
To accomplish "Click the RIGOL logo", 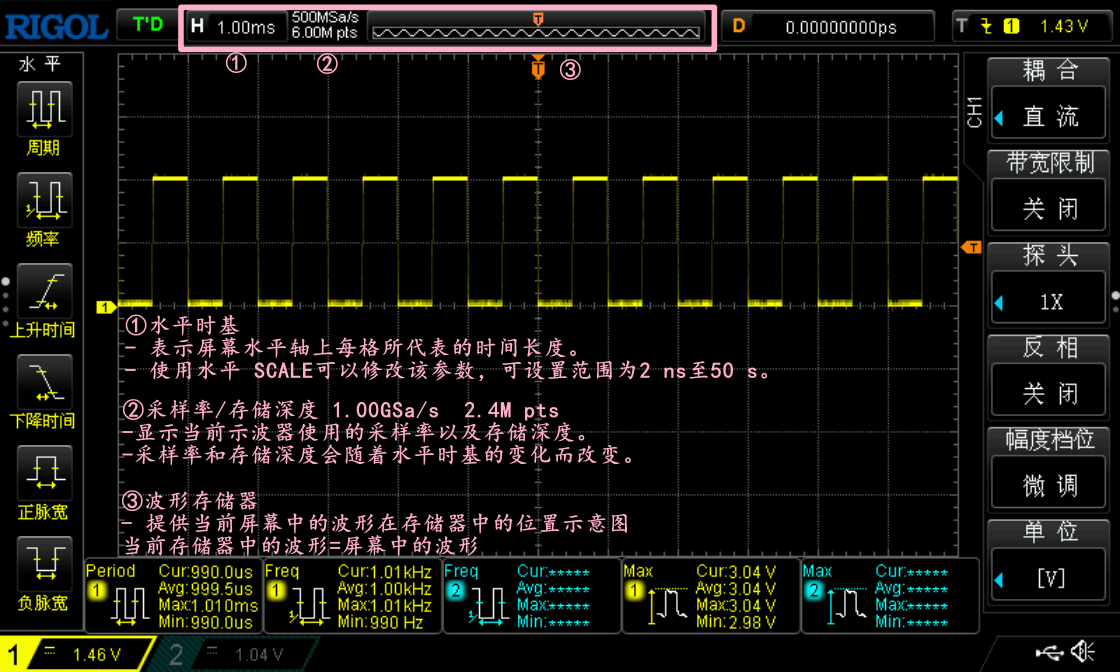I will (56, 27).
